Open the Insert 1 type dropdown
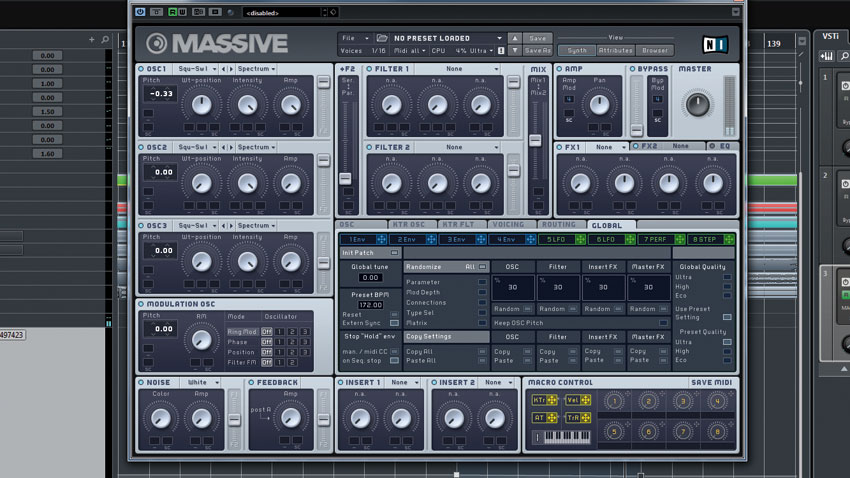 coord(404,383)
